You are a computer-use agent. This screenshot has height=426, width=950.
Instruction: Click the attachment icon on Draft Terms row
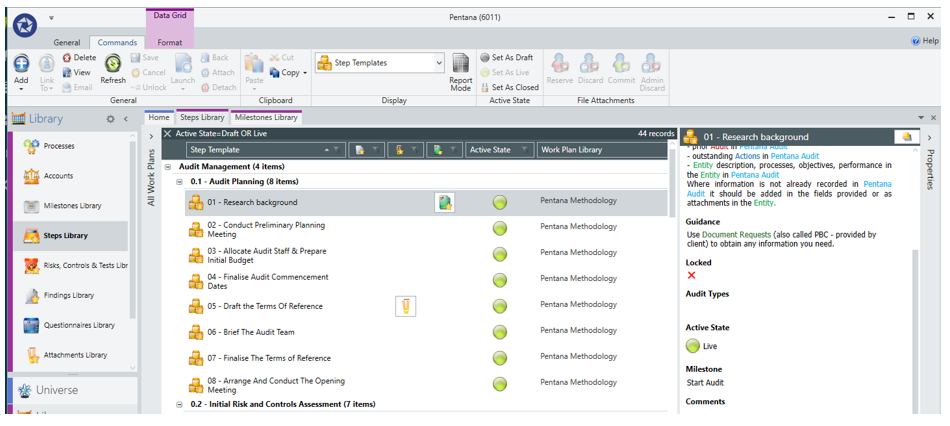tap(405, 307)
